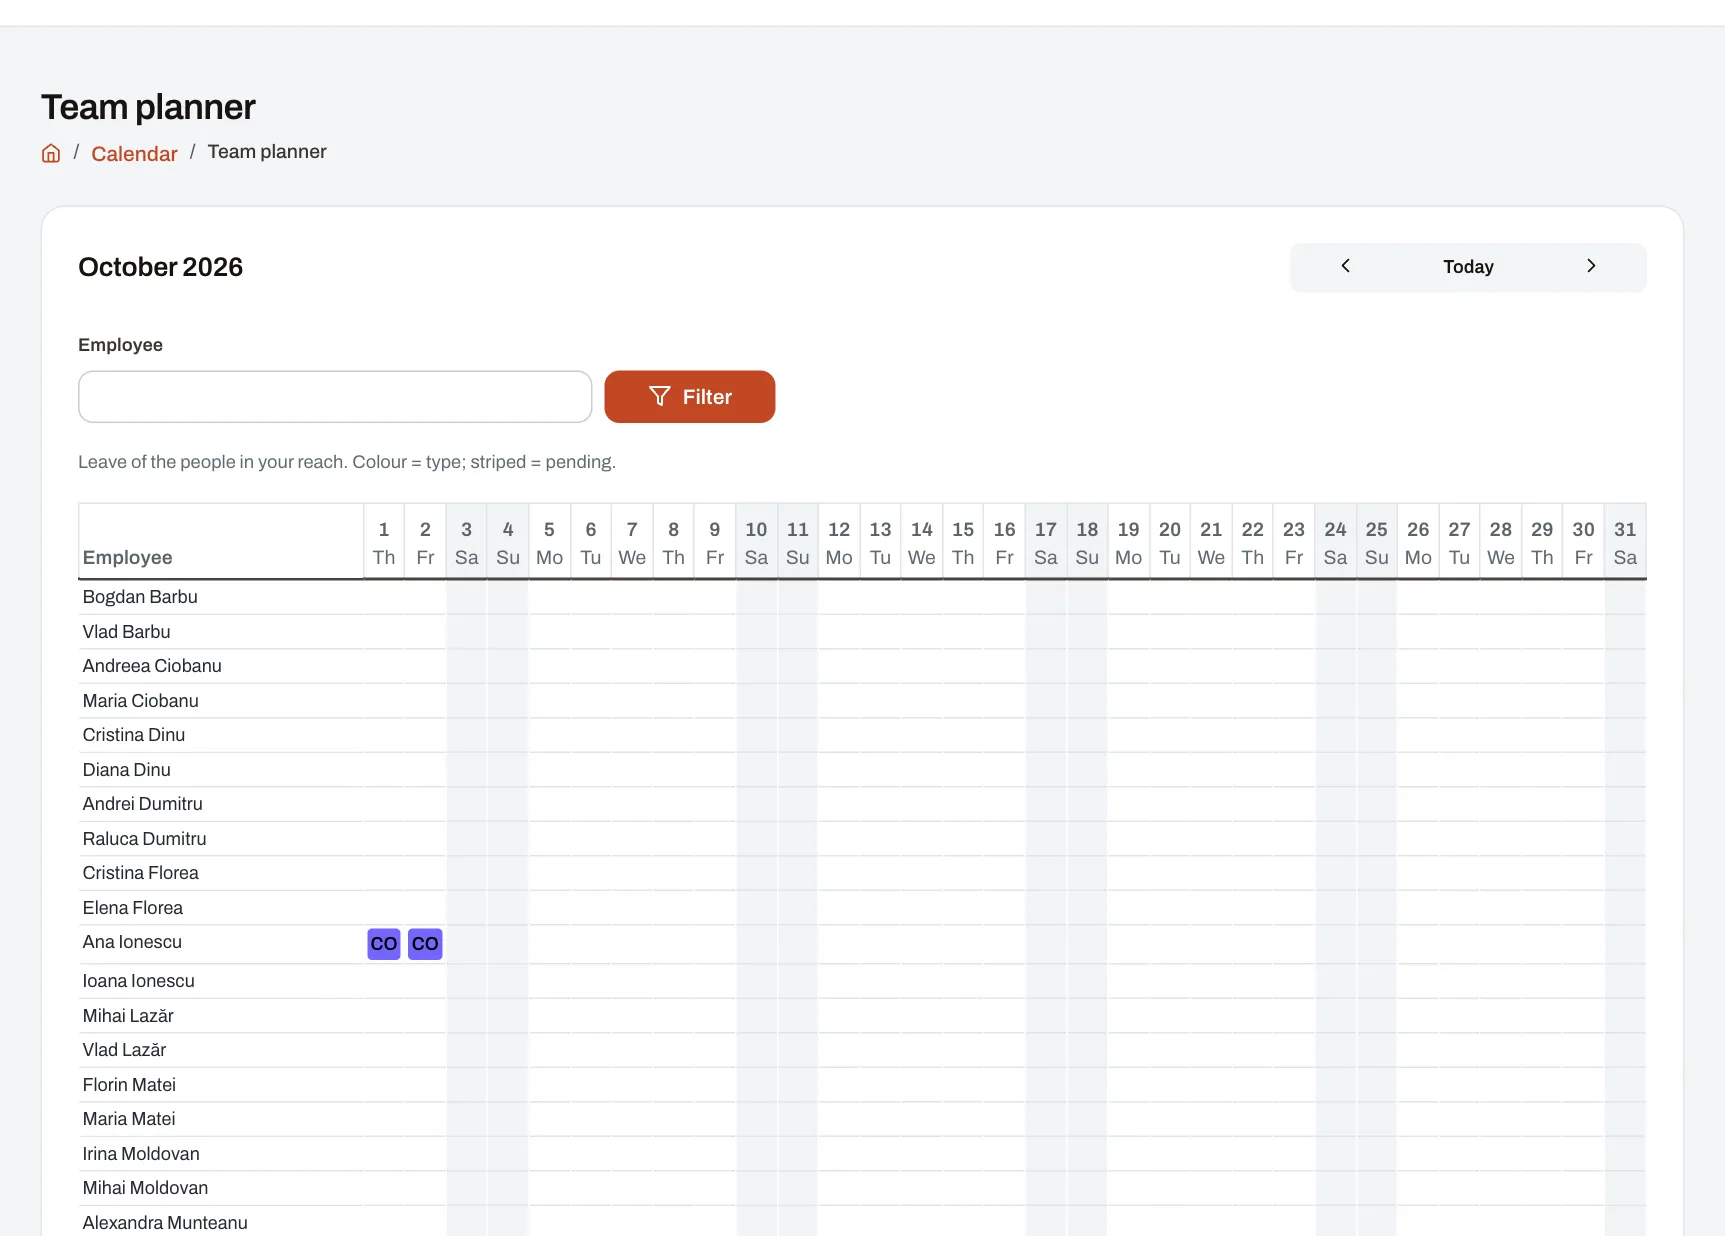Select employee Florin Matei
The width and height of the screenshot is (1725, 1236).
[x=129, y=1085]
